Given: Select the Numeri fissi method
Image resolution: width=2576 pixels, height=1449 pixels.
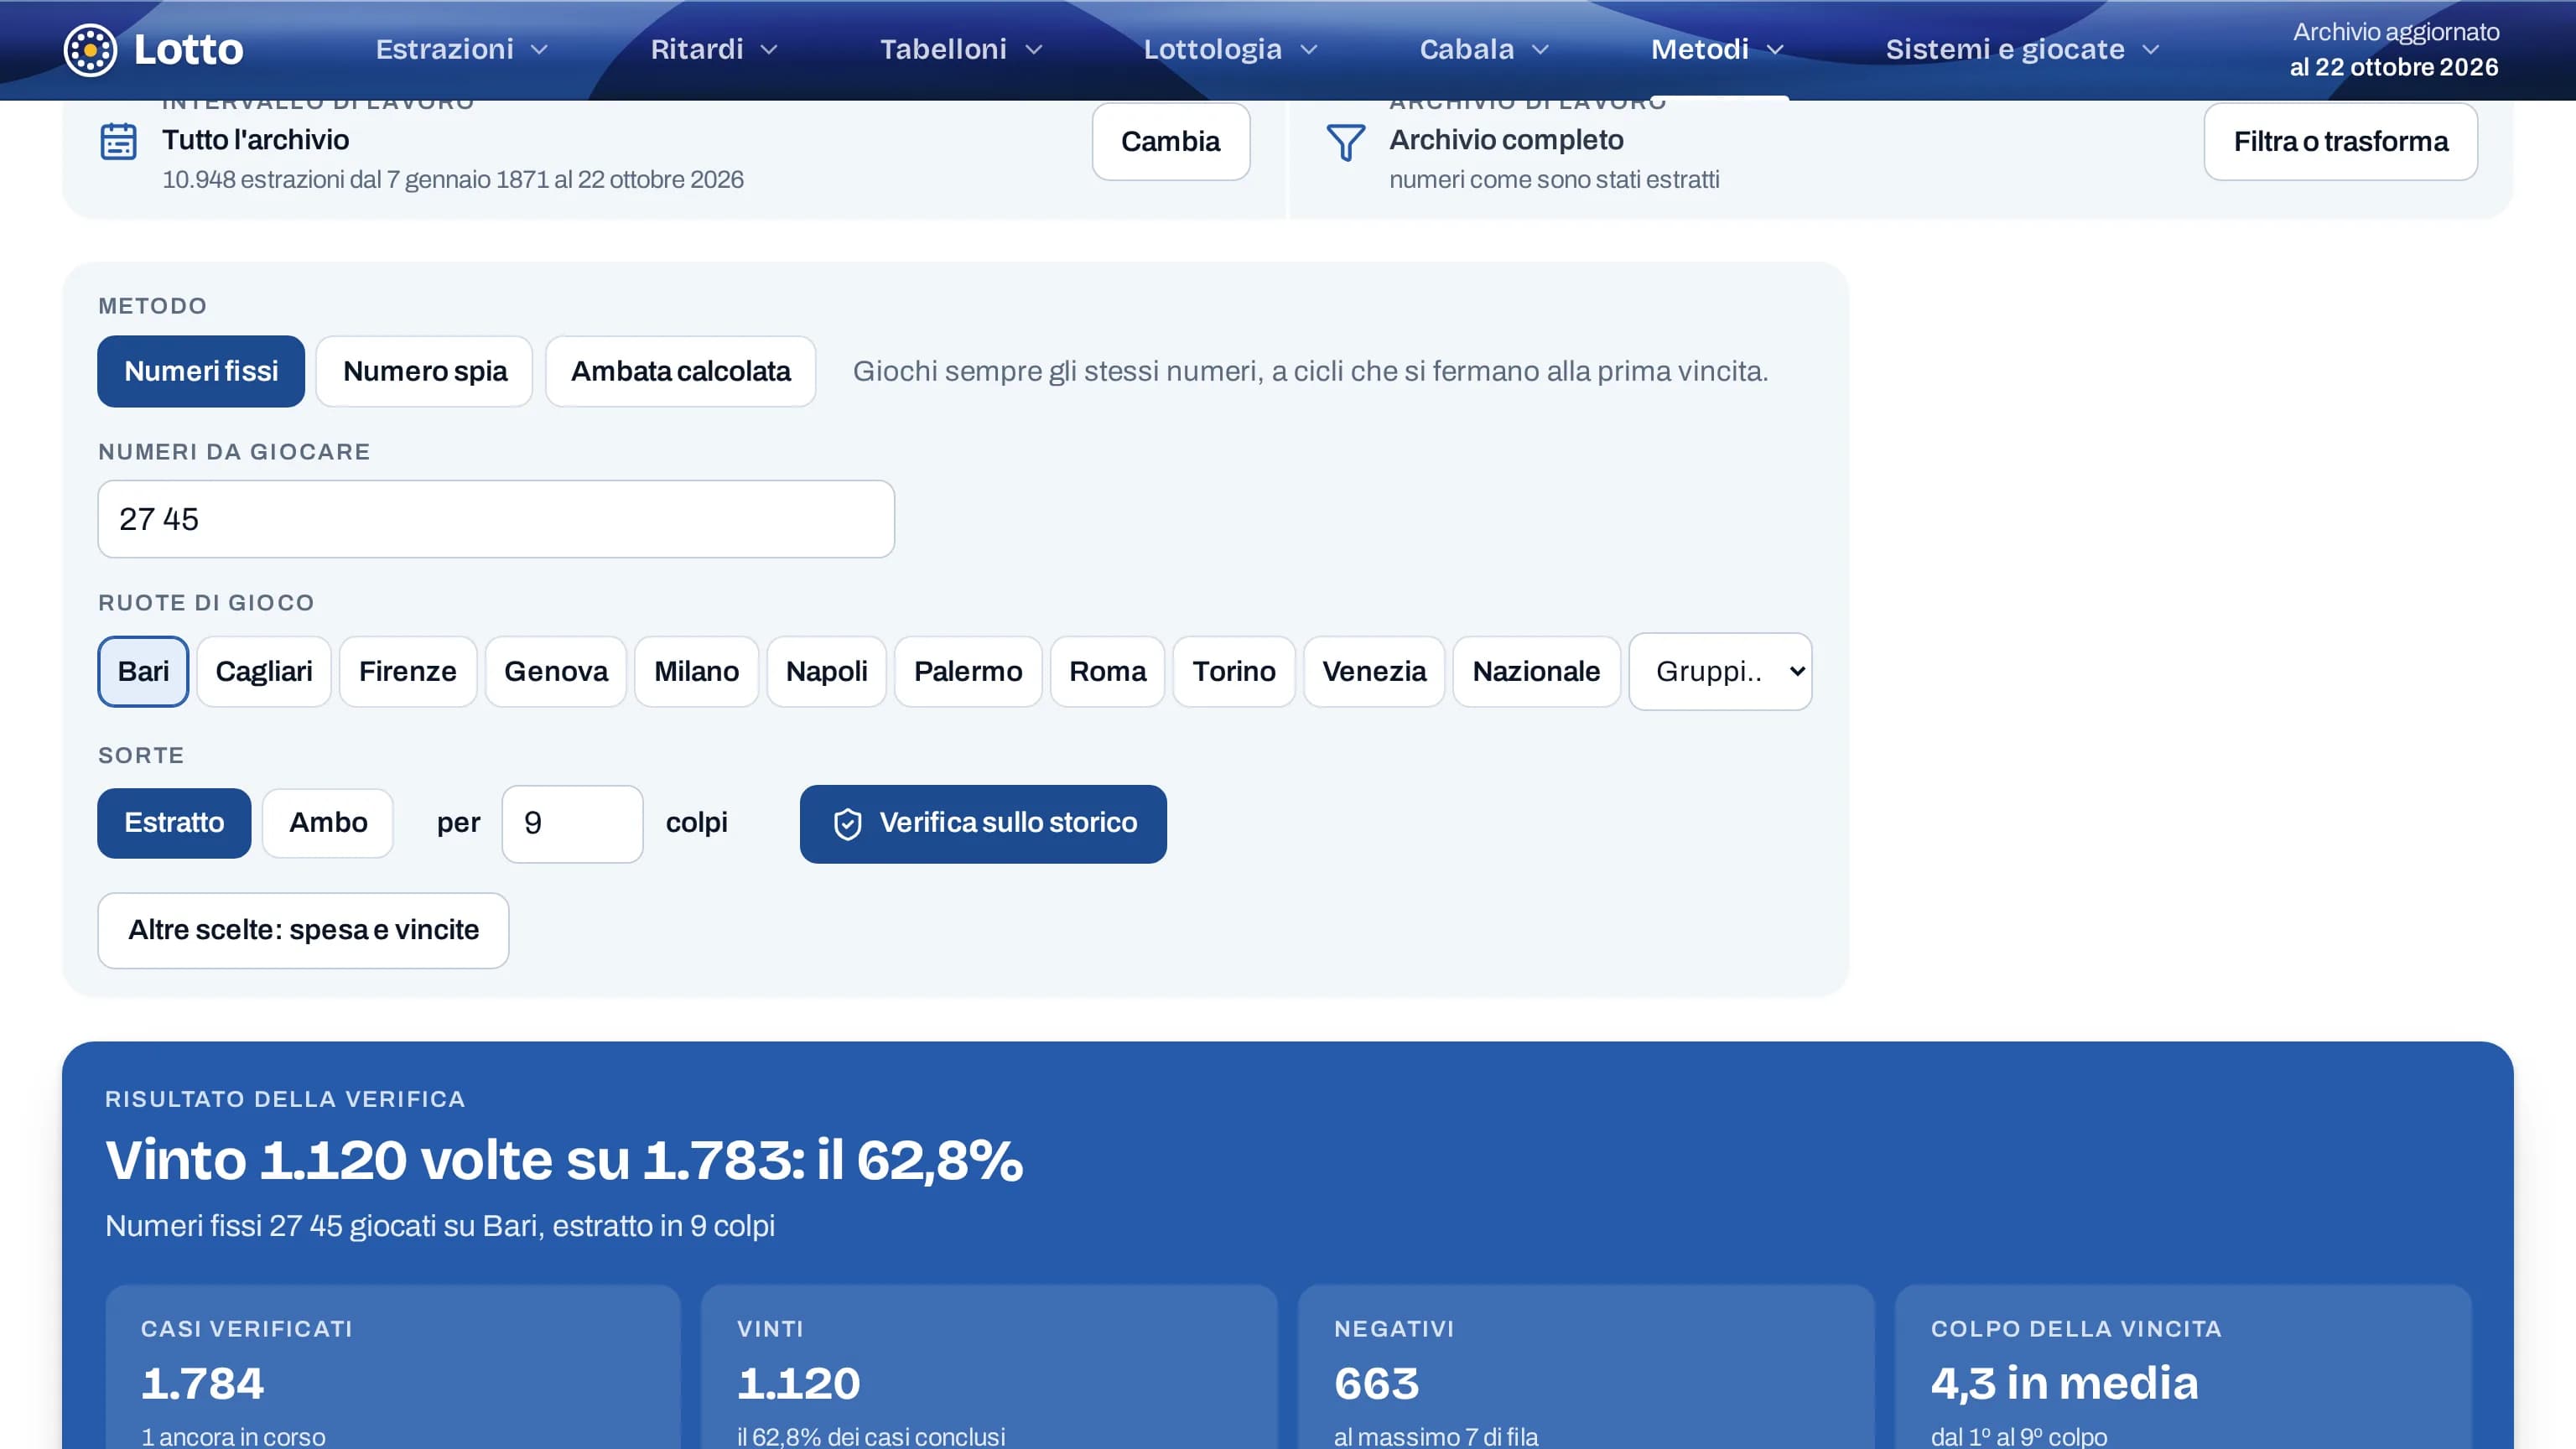Looking at the screenshot, I should (x=201, y=371).
